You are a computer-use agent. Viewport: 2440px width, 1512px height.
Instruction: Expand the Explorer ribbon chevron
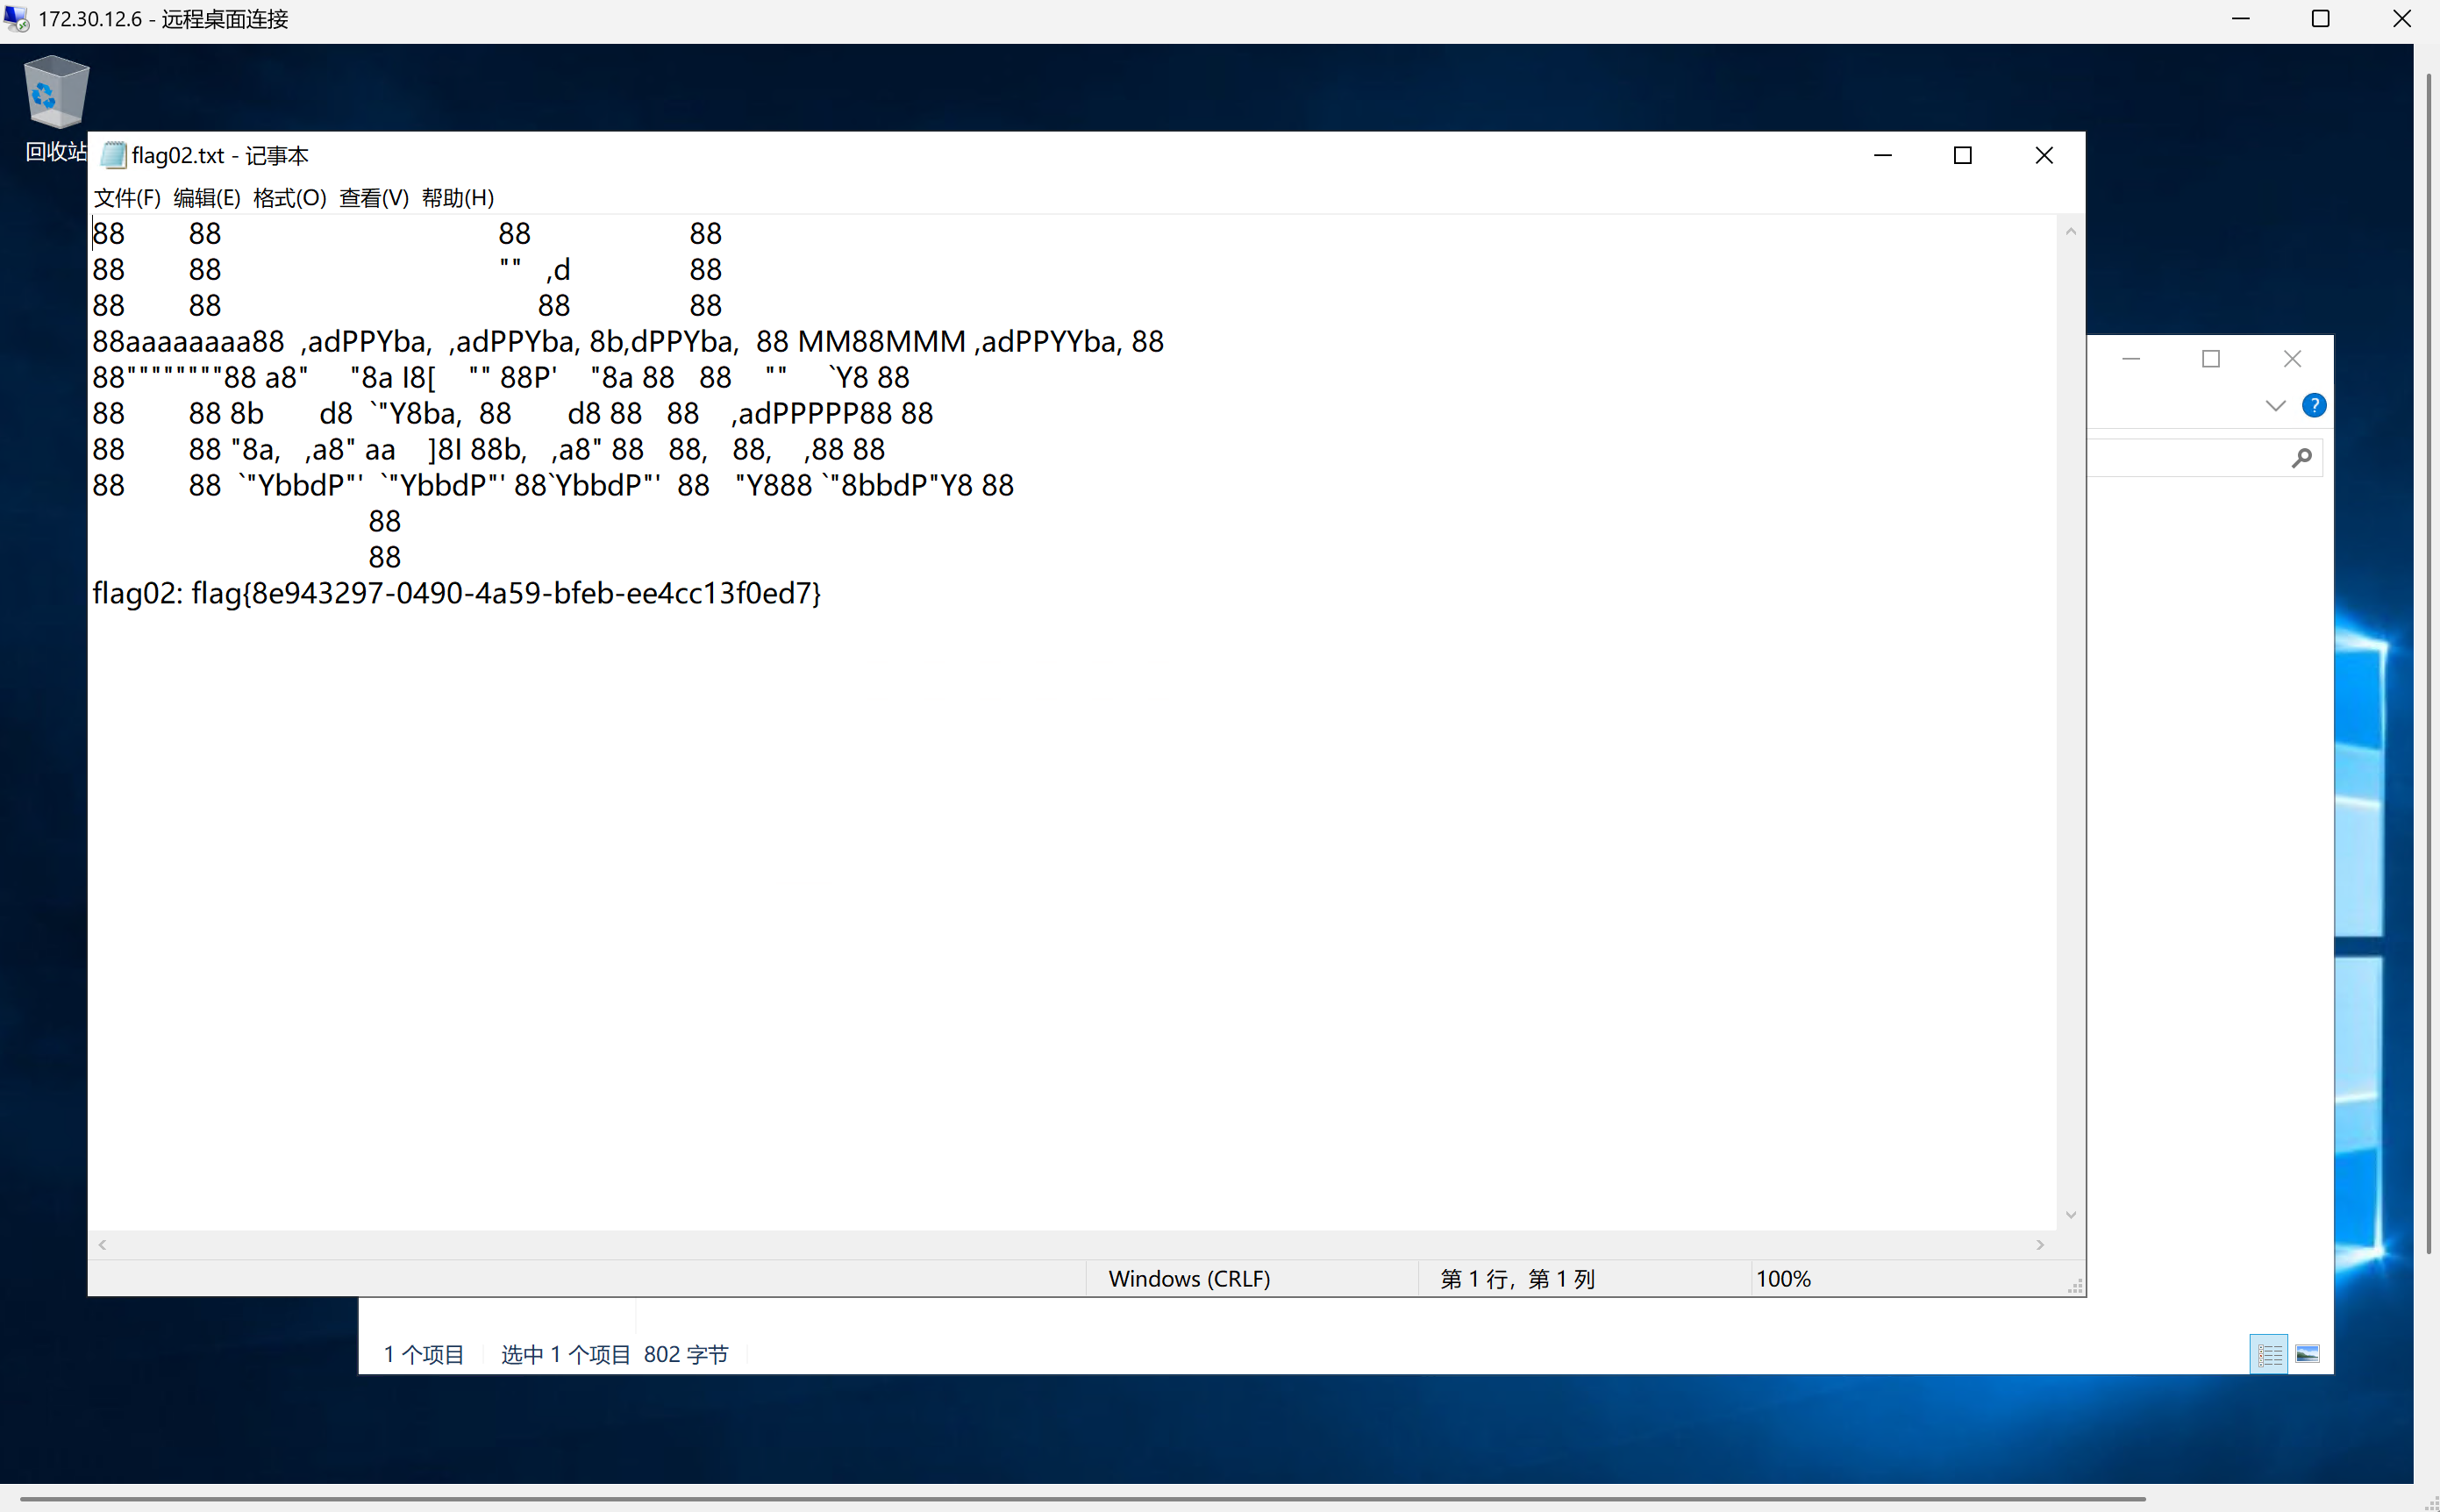(2275, 405)
